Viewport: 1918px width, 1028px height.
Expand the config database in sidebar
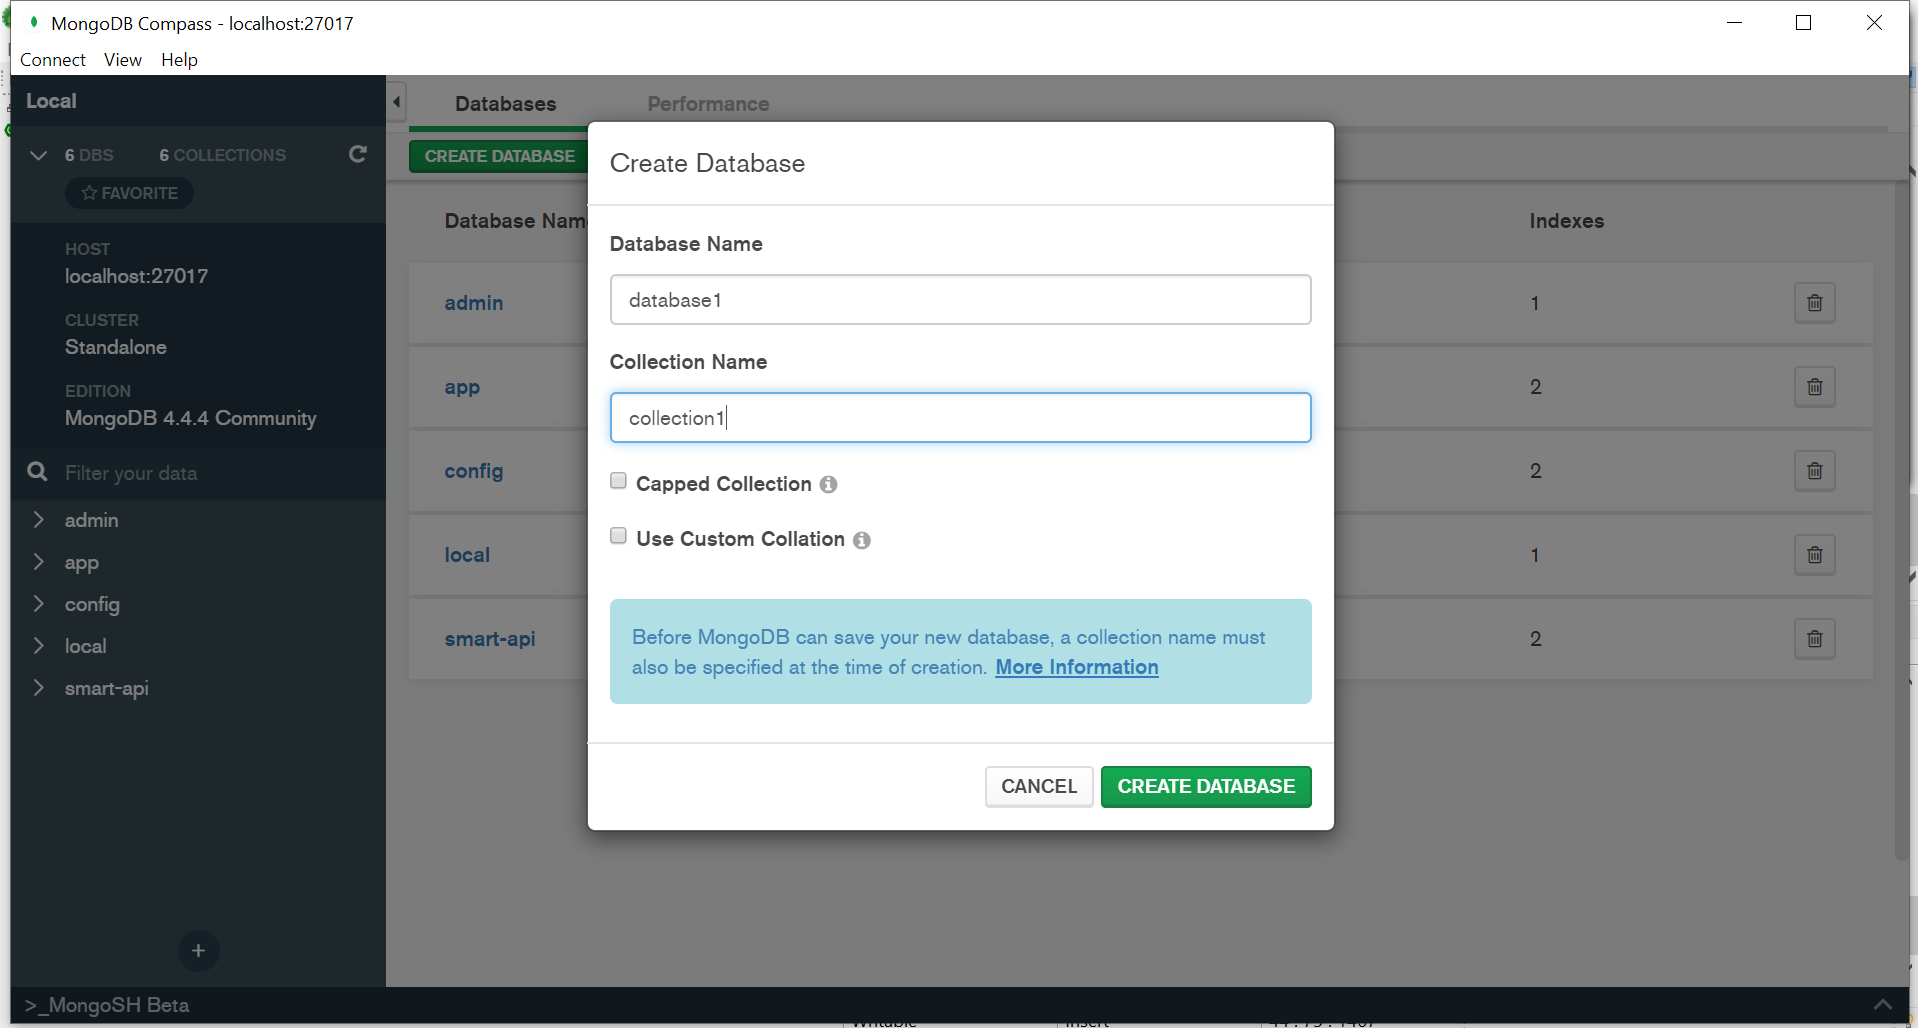pos(38,603)
